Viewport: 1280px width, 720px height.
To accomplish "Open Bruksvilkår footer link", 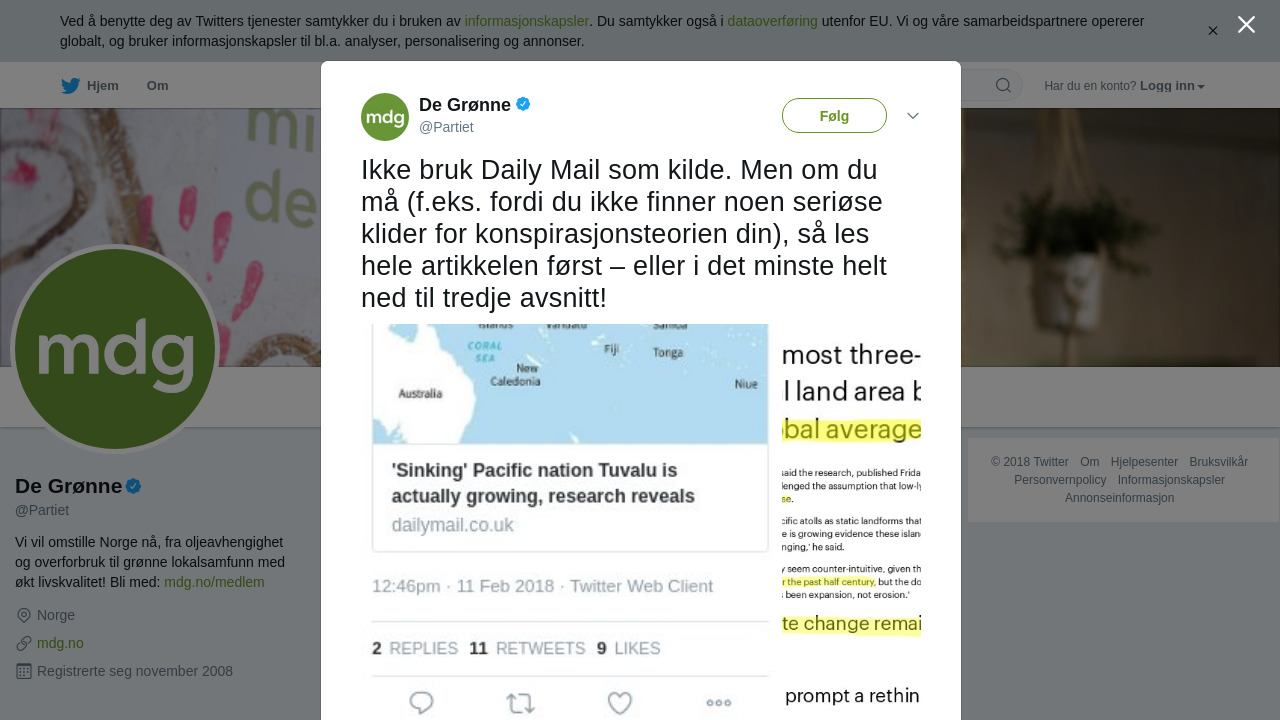I will pos(1218,462).
